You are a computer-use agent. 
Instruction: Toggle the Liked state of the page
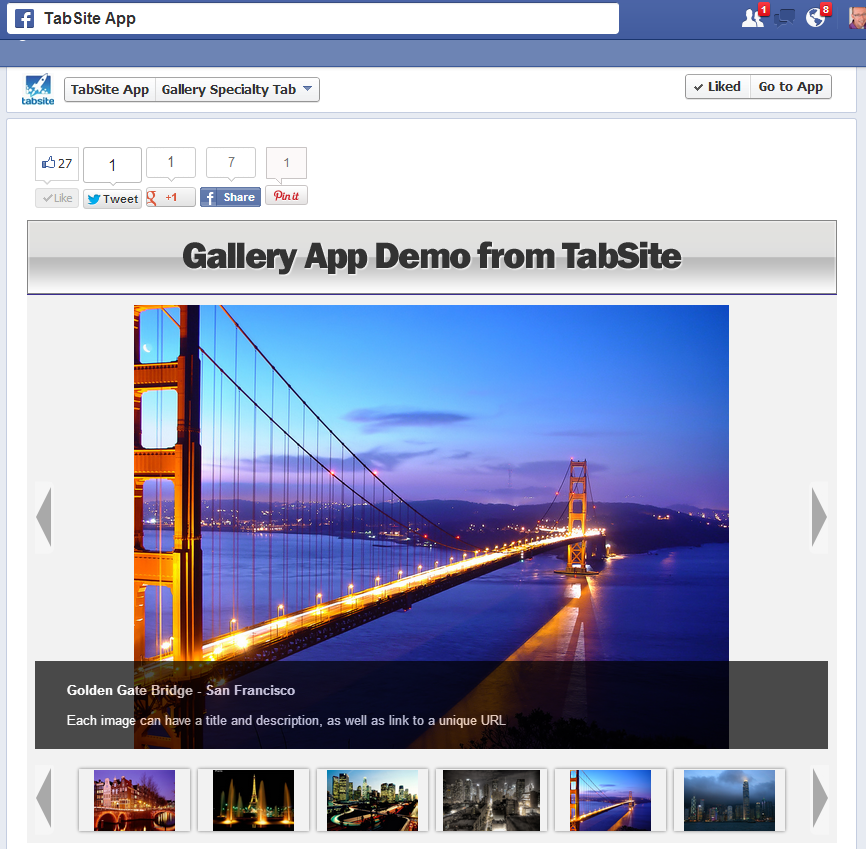(716, 86)
